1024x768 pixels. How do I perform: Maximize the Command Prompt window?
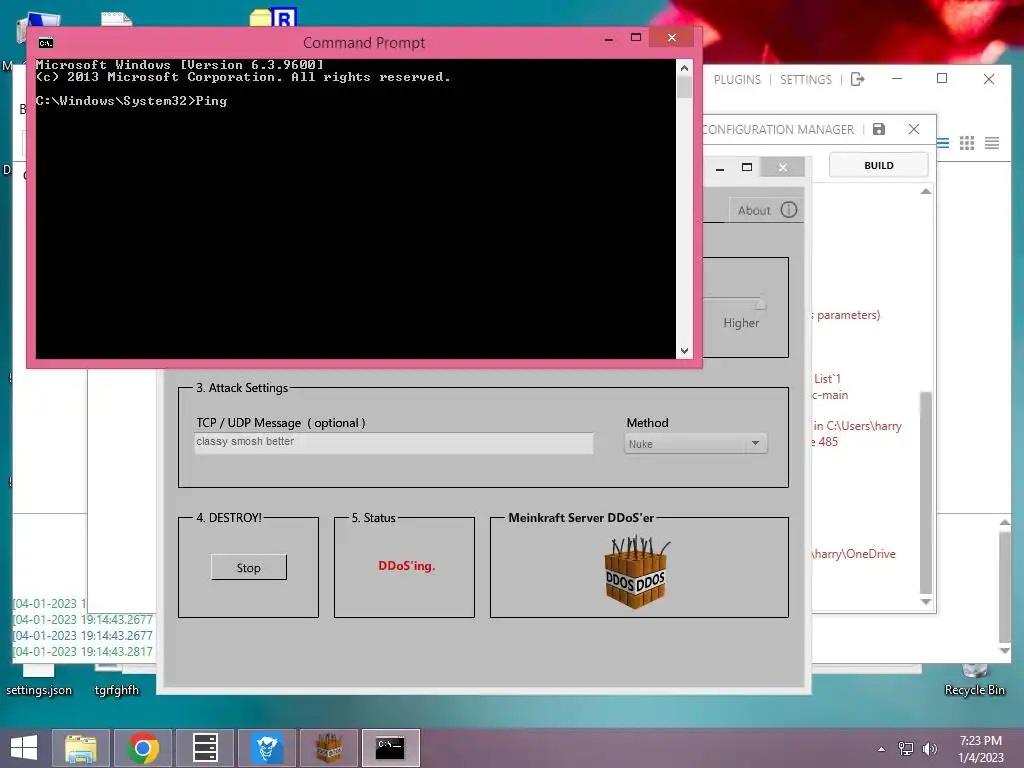635,38
